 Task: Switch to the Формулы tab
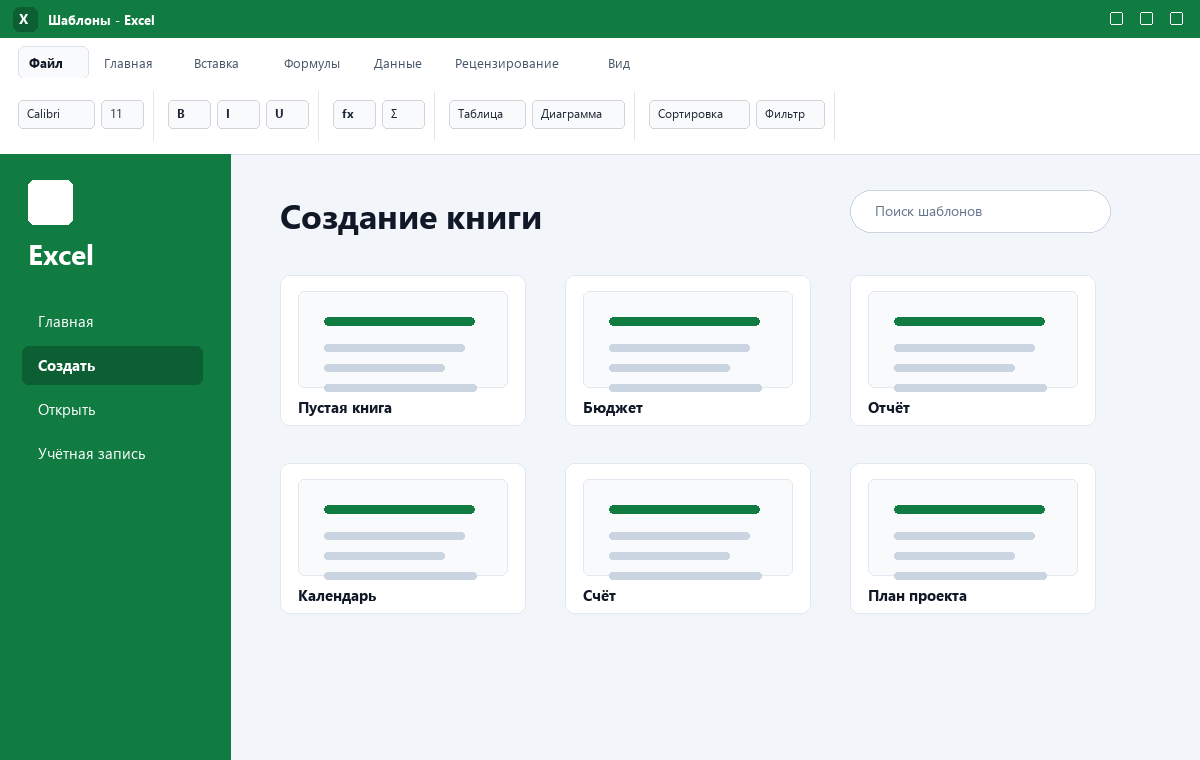pyautogui.click(x=312, y=63)
